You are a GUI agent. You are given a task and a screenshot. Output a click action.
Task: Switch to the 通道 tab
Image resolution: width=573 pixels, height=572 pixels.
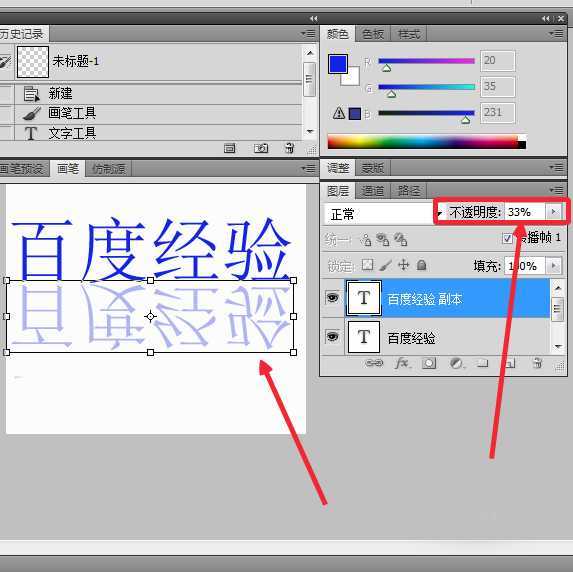pyautogui.click(x=373, y=190)
